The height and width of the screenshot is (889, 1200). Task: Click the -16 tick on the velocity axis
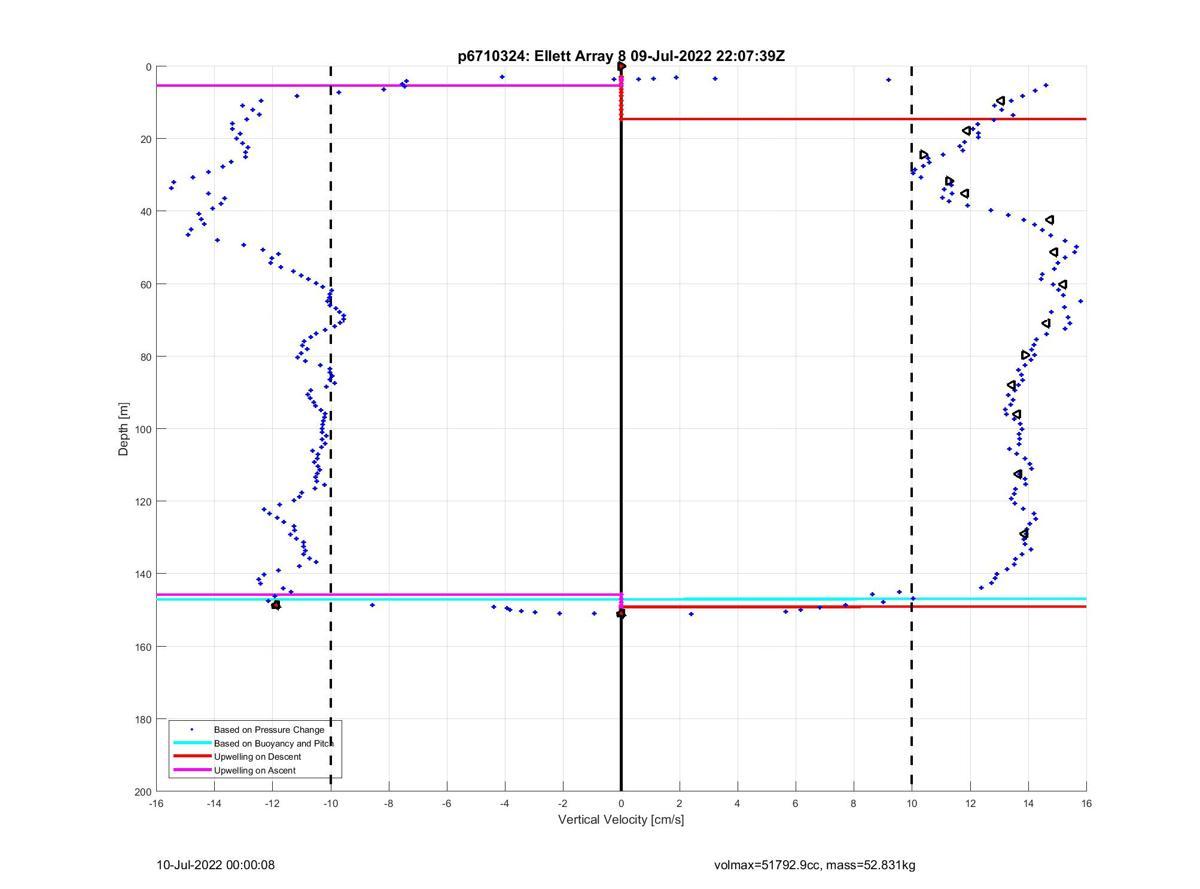pyautogui.click(x=156, y=803)
